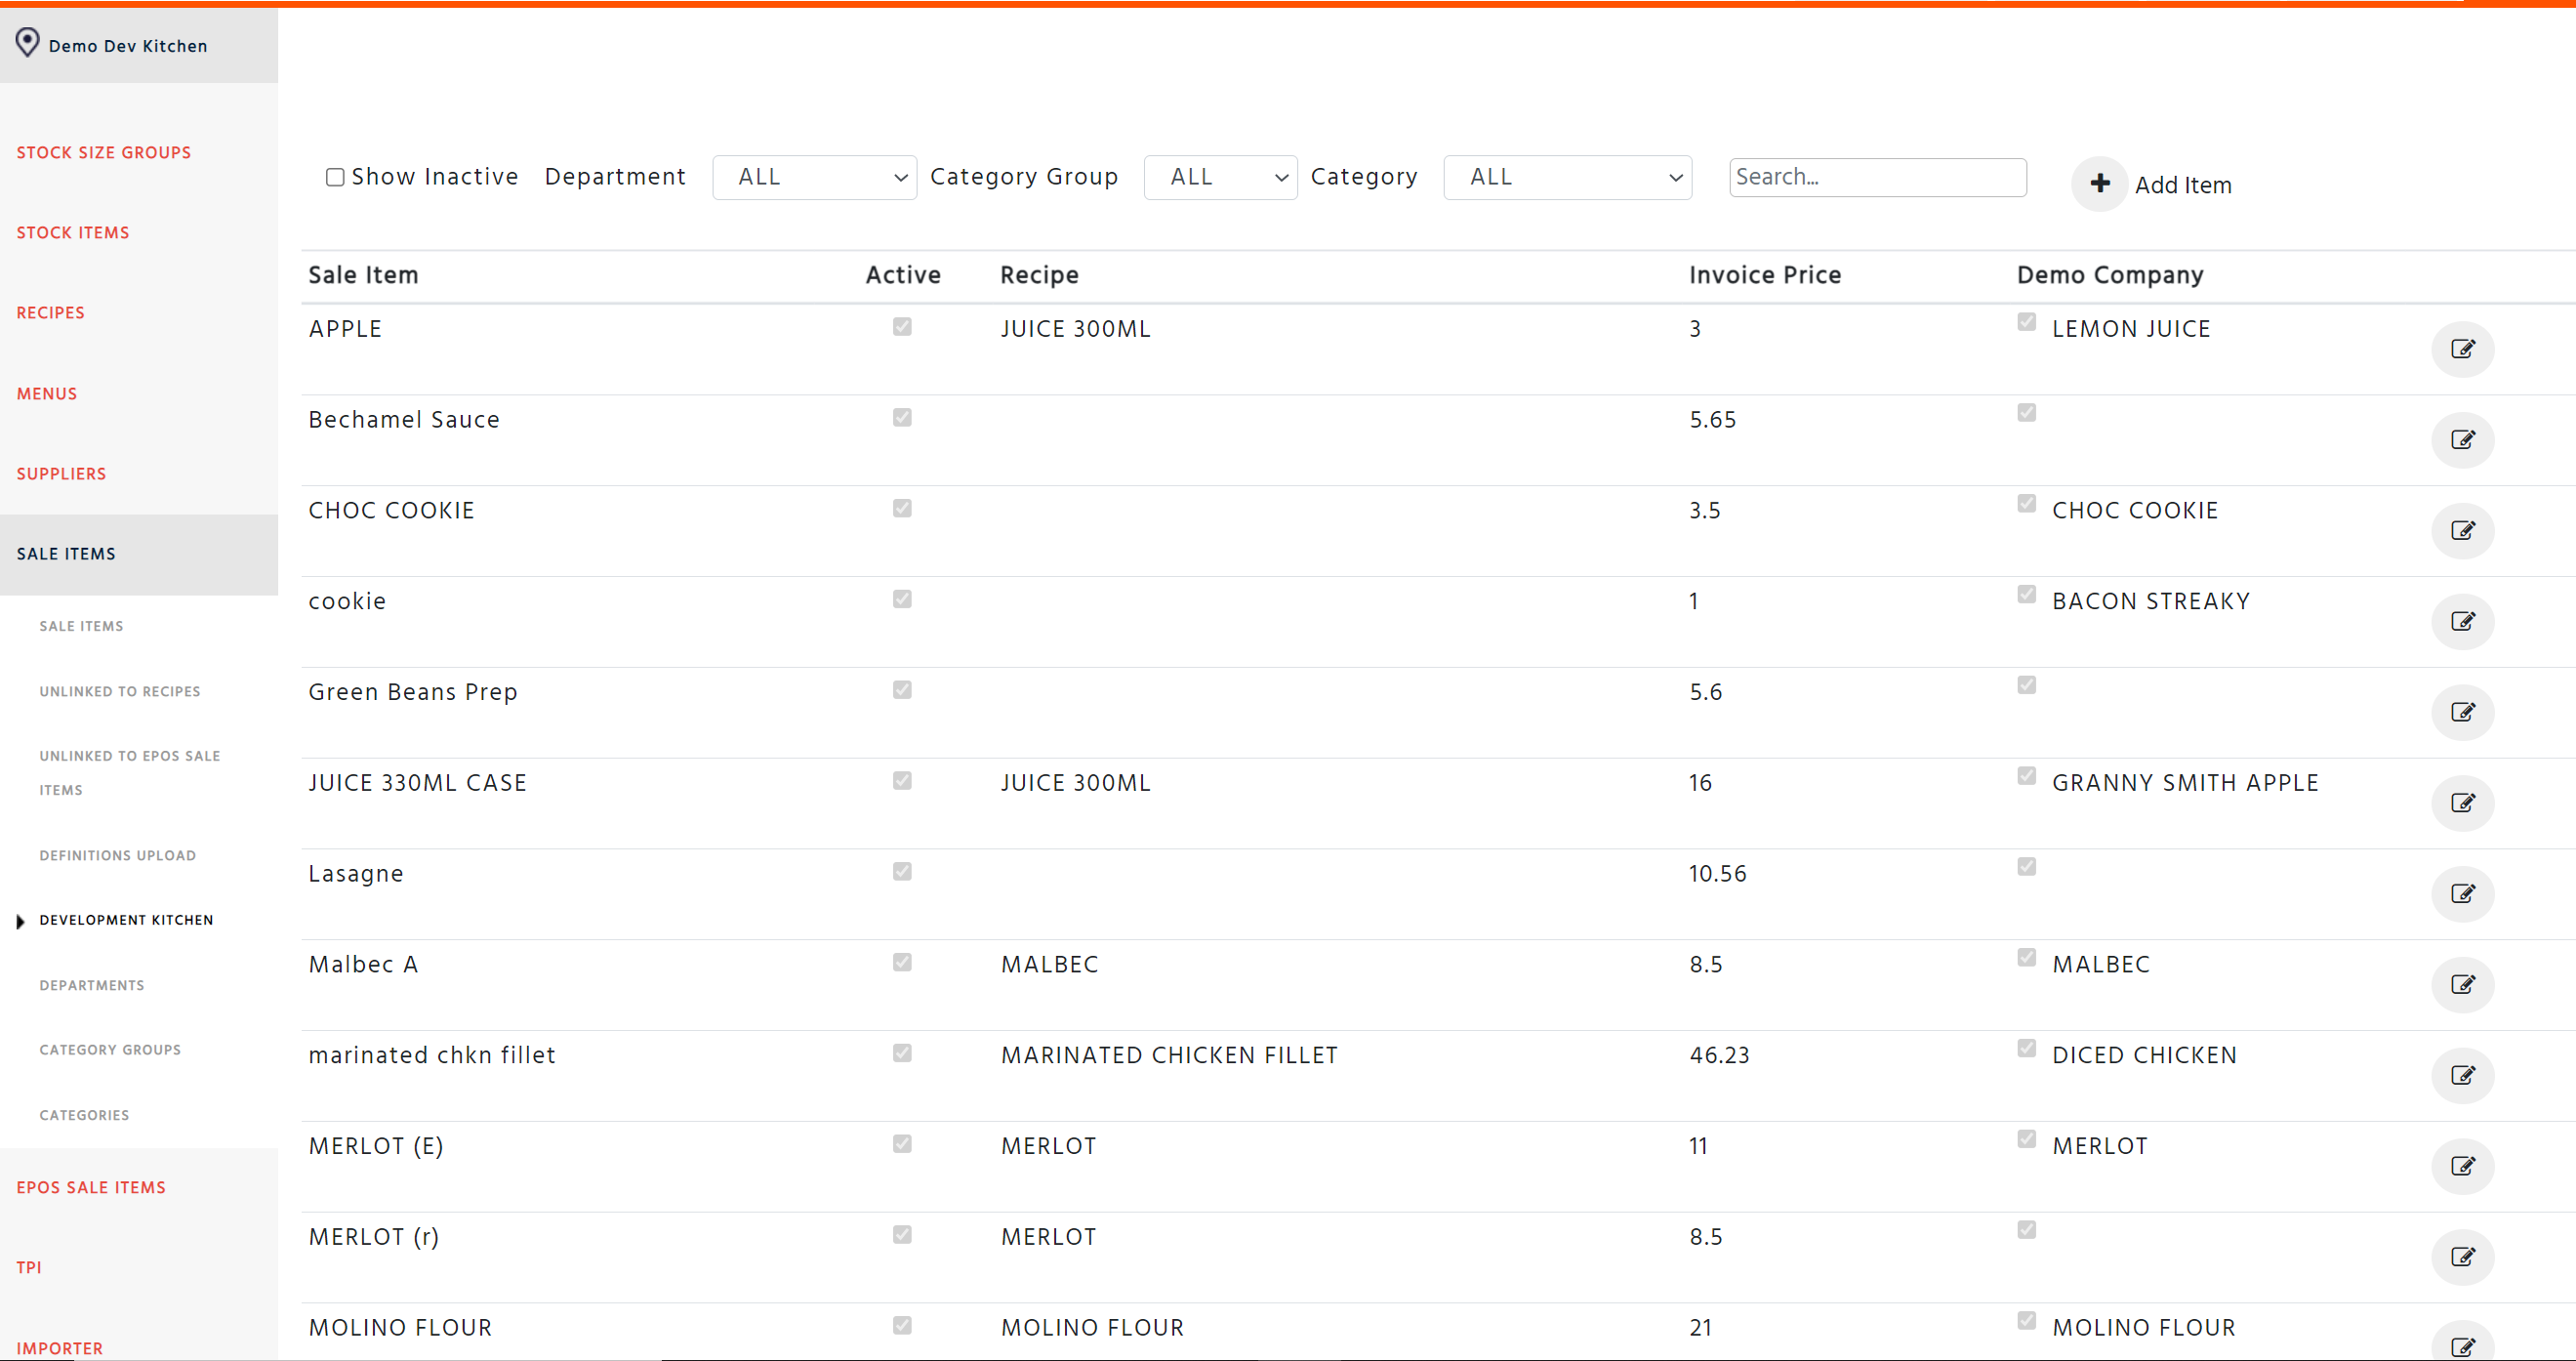Image resolution: width=2576 pixels, height=1361 pixels.
Task: Click the Demo Dev Kitchen location selector
Action: (139, 45)
